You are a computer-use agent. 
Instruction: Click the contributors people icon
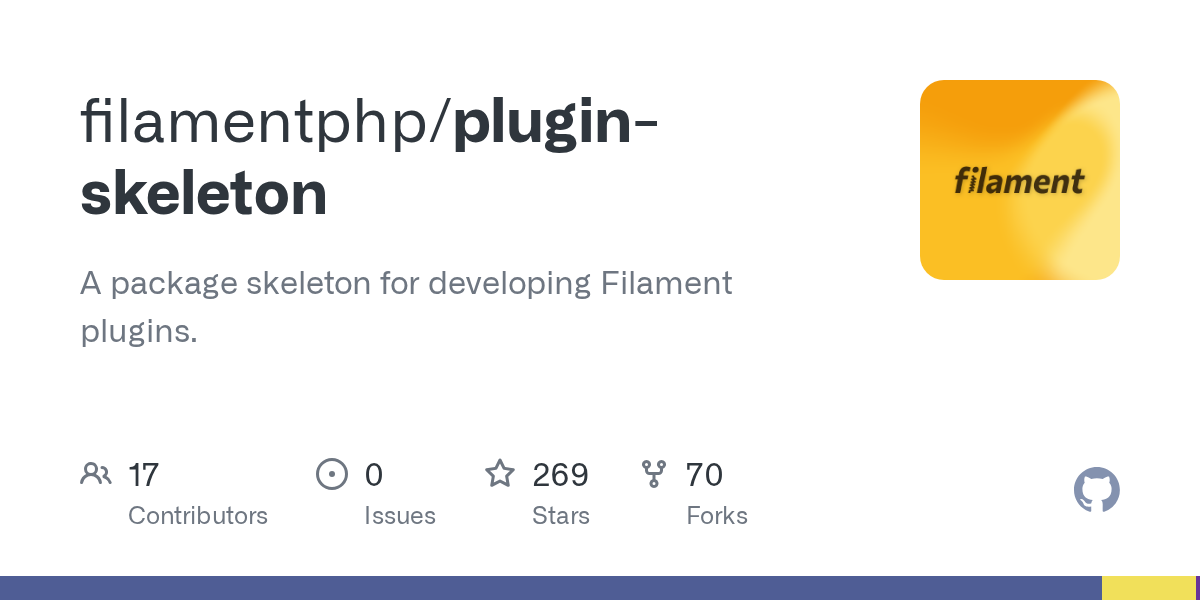[96, 473]
